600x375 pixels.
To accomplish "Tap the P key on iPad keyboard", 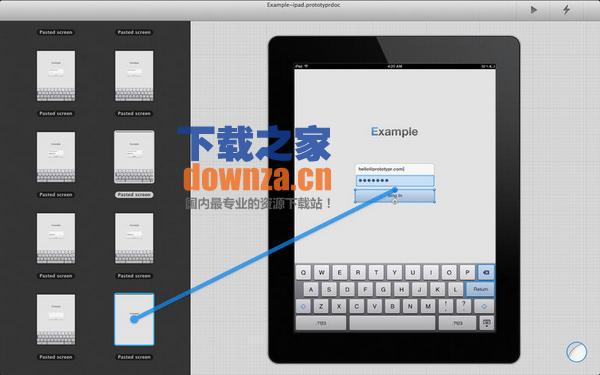I will (x=467, y=272).
